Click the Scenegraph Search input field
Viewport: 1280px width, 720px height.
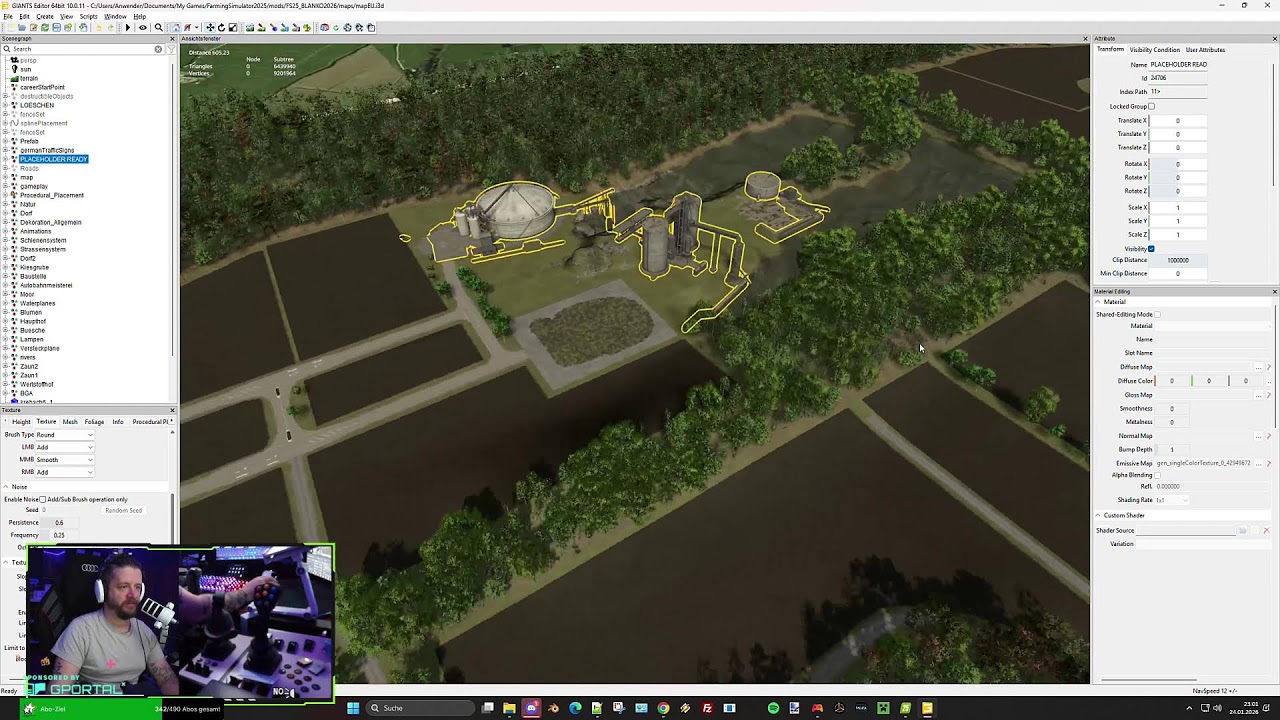pos(82,49)
